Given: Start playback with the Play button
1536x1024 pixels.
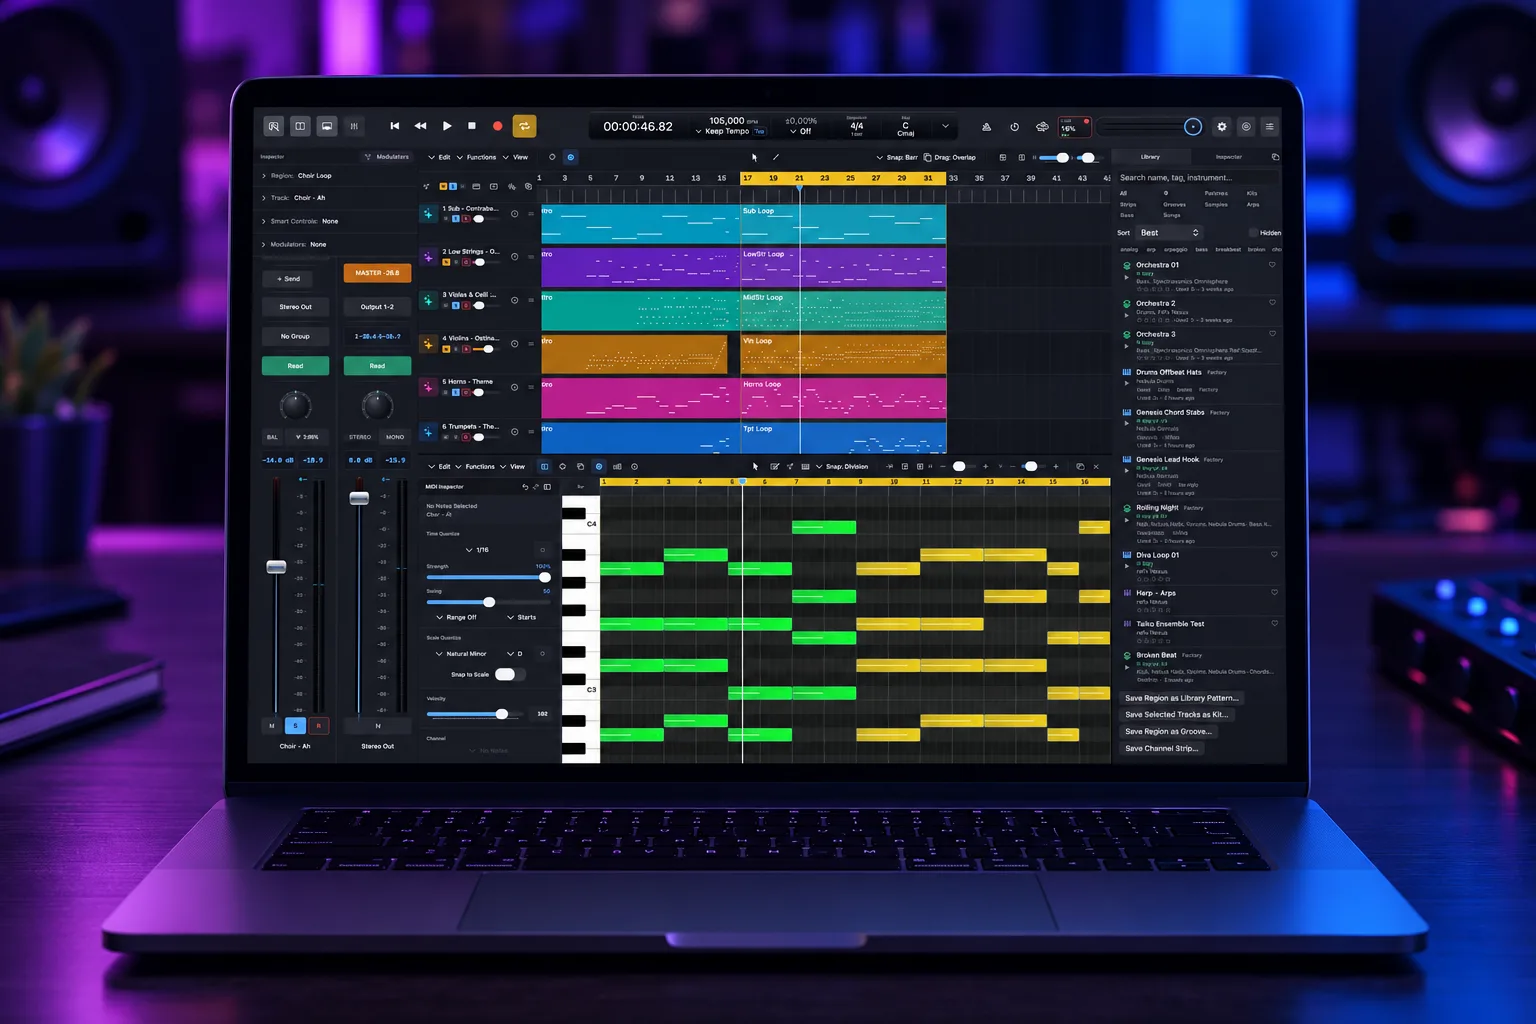Looking at the screenshot, I should (x=447, y=126).
